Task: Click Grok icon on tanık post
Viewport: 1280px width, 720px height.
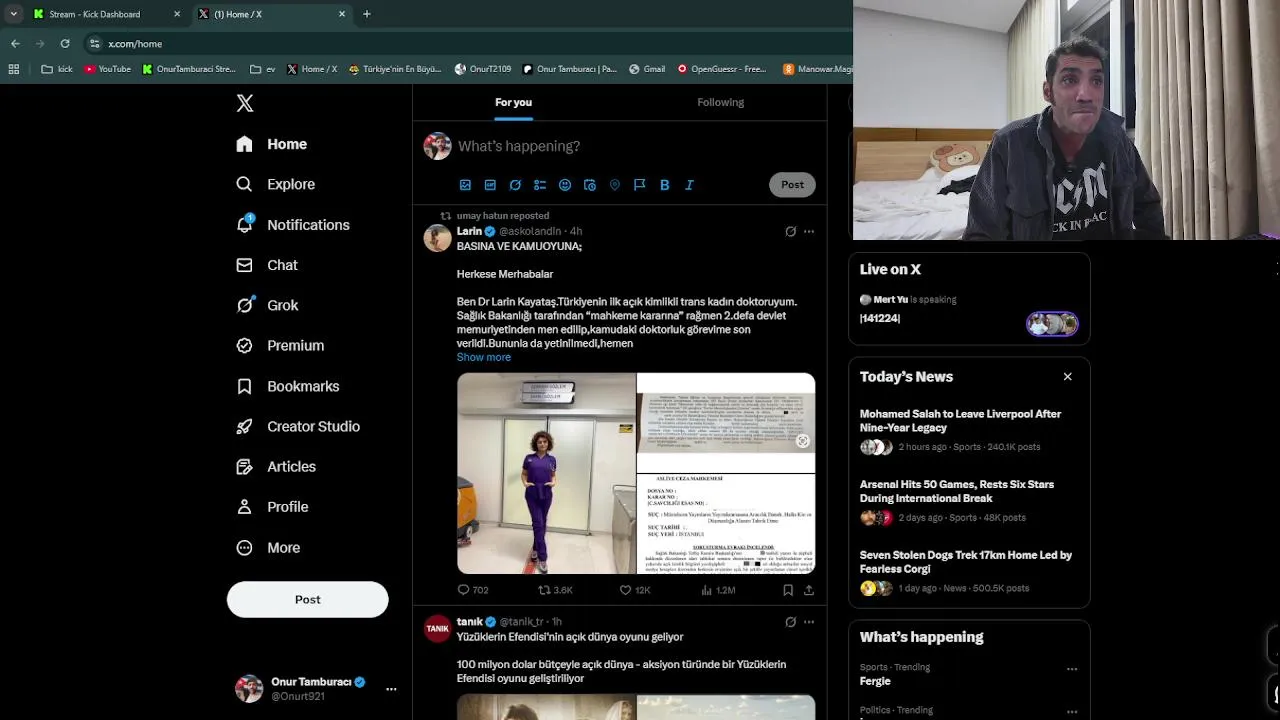Action: (x=790, y=622)
